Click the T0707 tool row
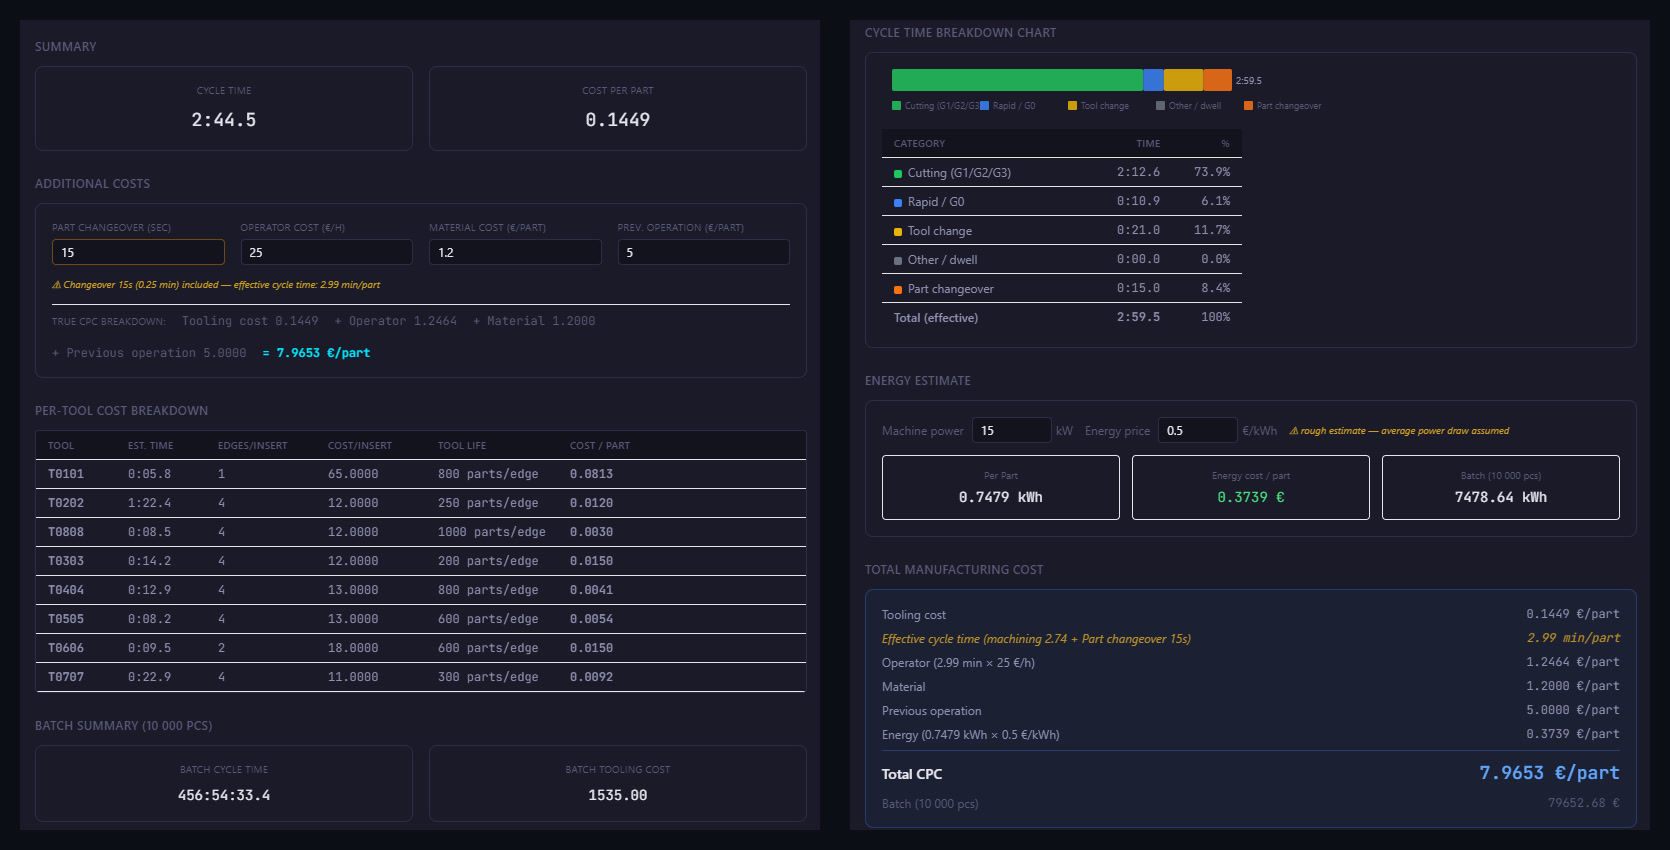The image size is (1670, 850). coord(421,677)
